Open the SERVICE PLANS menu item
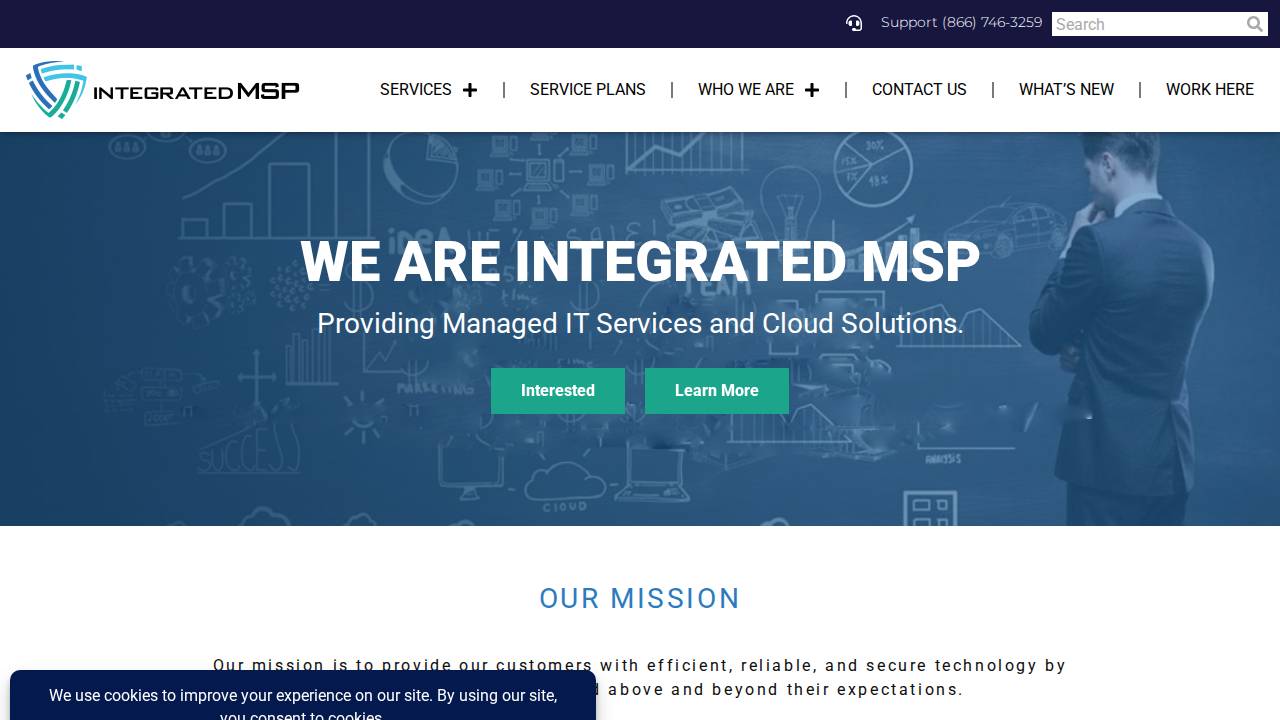1280x720 pixels. [587, 90]
